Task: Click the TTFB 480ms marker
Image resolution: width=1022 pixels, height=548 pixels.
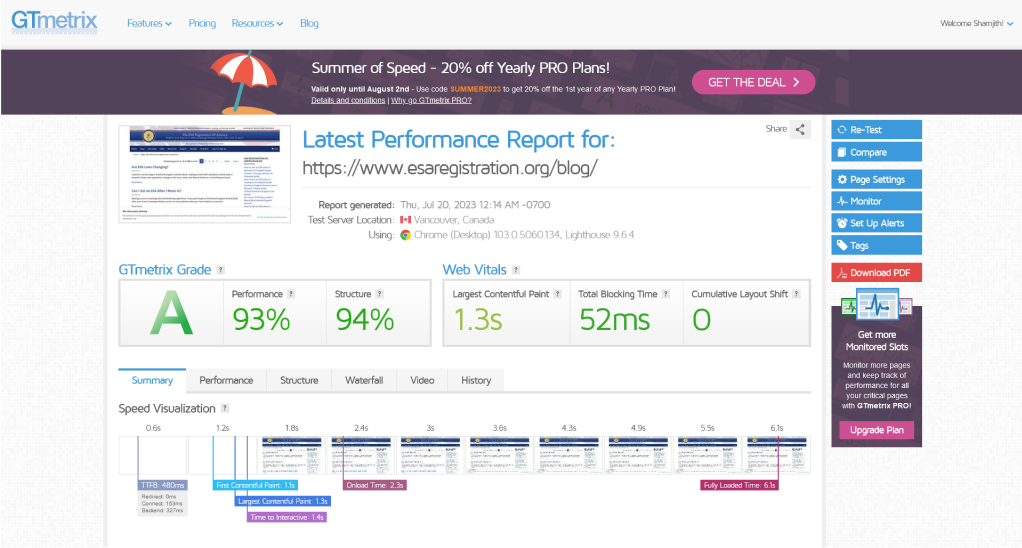Action: tap(163, 485)
